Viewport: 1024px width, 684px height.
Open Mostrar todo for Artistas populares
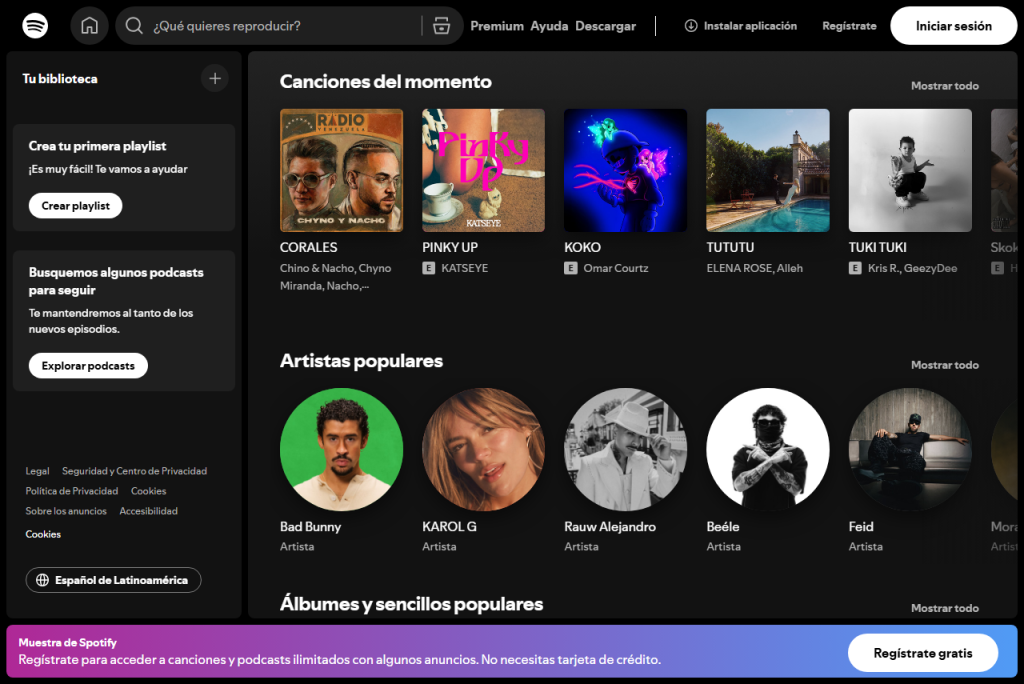944,365
